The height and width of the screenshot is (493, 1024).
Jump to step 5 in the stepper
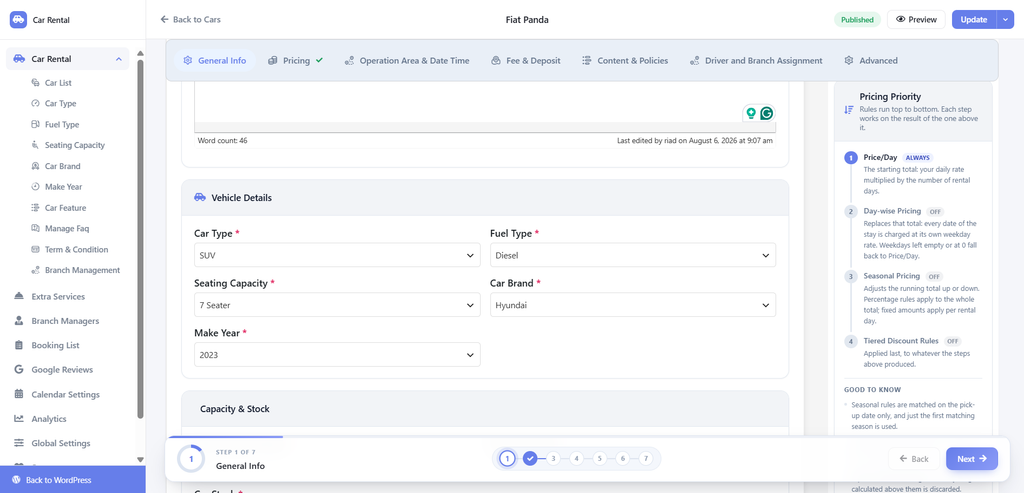click(599, 458)
